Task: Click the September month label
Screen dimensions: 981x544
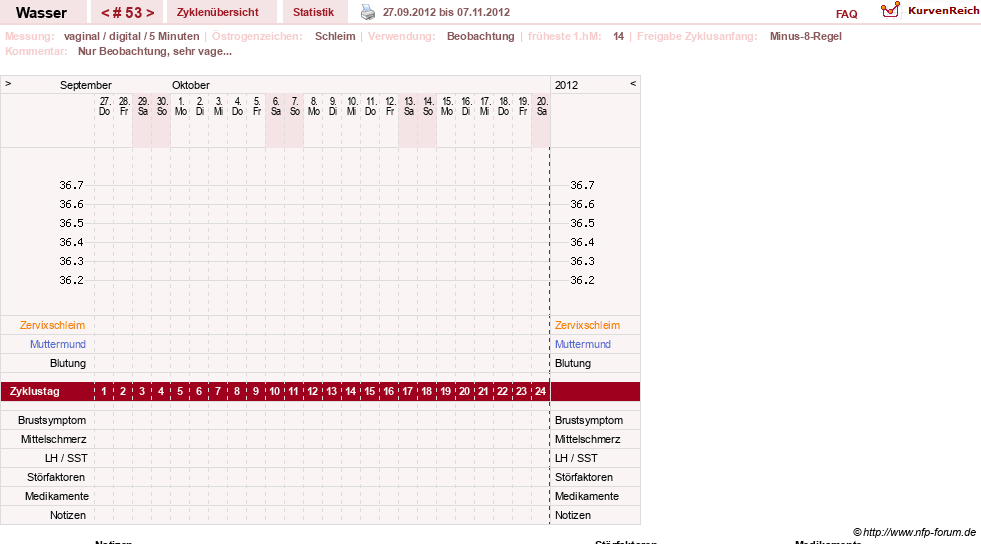Action: tap(86, 85)
